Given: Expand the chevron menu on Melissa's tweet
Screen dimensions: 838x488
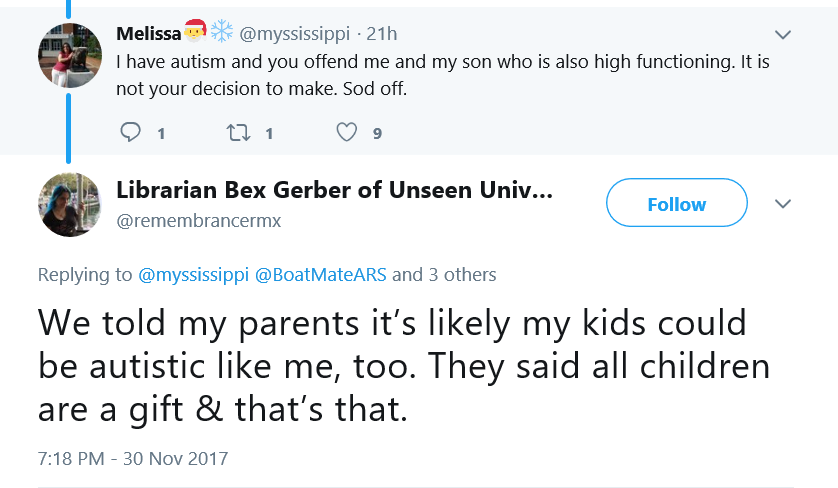Looking at the screenshot, I should [782, 35].
